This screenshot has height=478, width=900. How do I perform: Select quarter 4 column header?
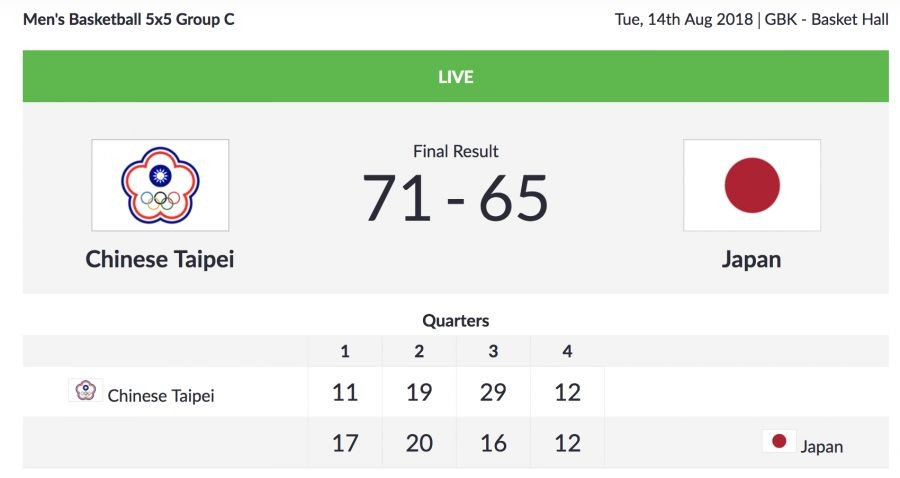[x=567, y=351]
